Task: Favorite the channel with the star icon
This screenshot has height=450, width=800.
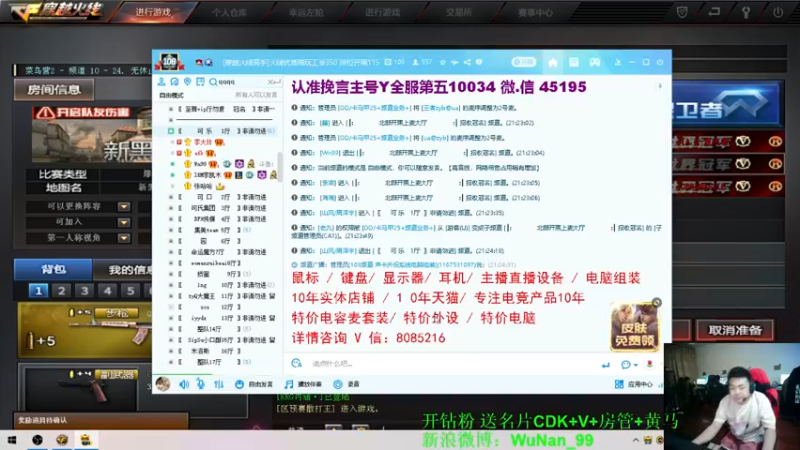Action: pyautogui.click(x=442, y=62)
